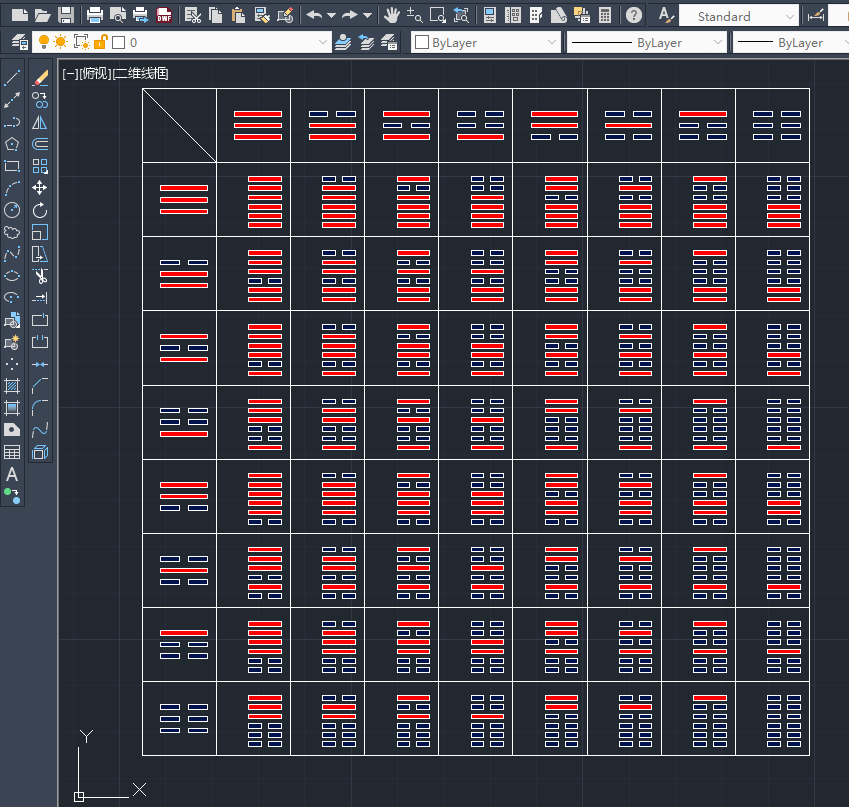The image size is (849, 807).
Task: Select the Hatch tool
Action: [x=12, y=386]
